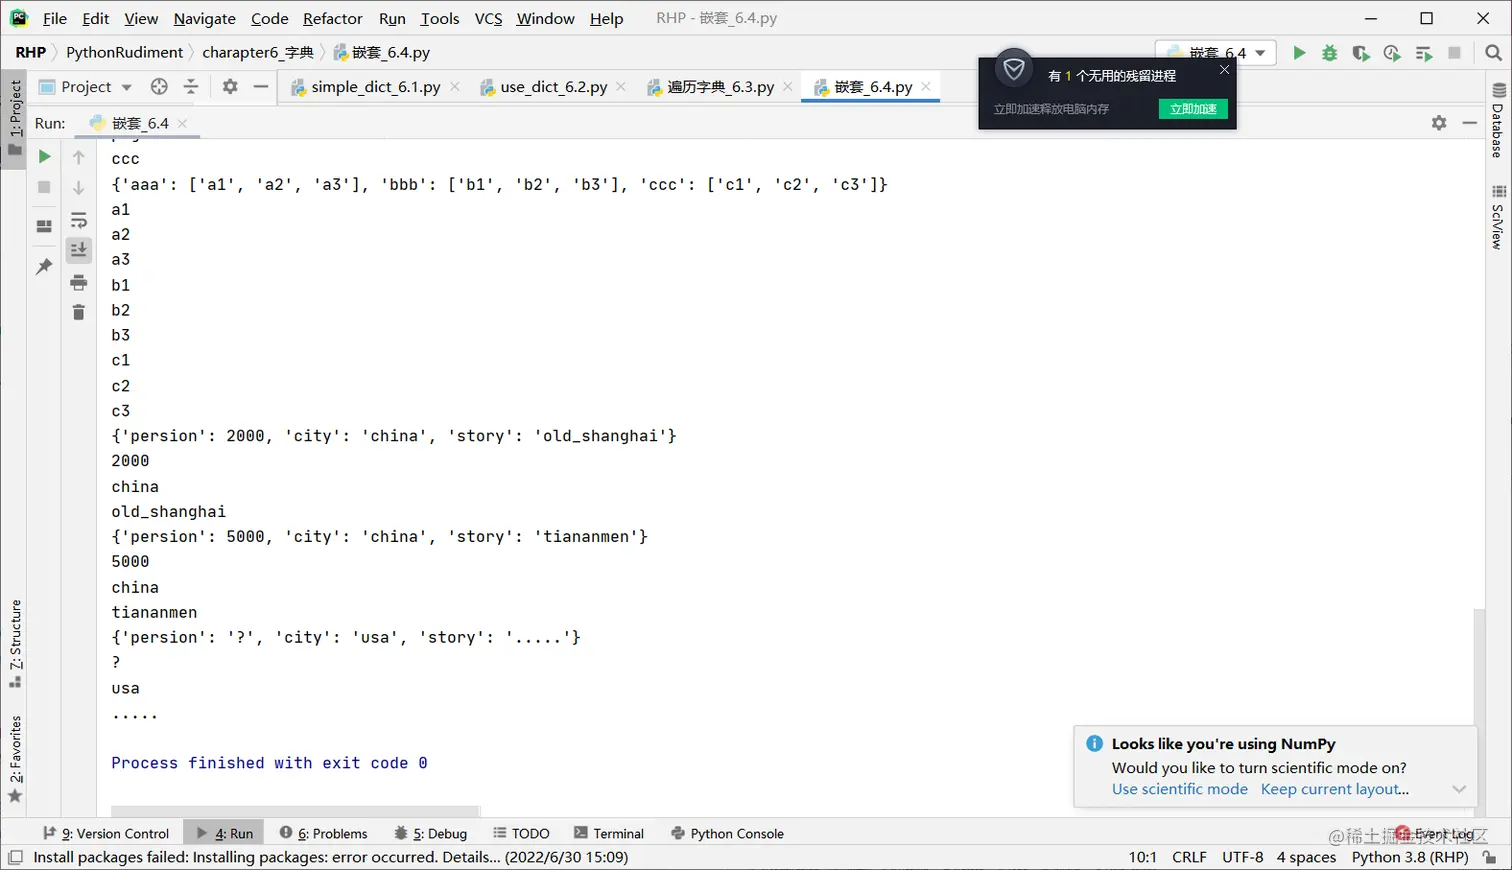Close the use_dict_6.2.py tab
The width and height of the screenshot is (1512, 870).
621,87
